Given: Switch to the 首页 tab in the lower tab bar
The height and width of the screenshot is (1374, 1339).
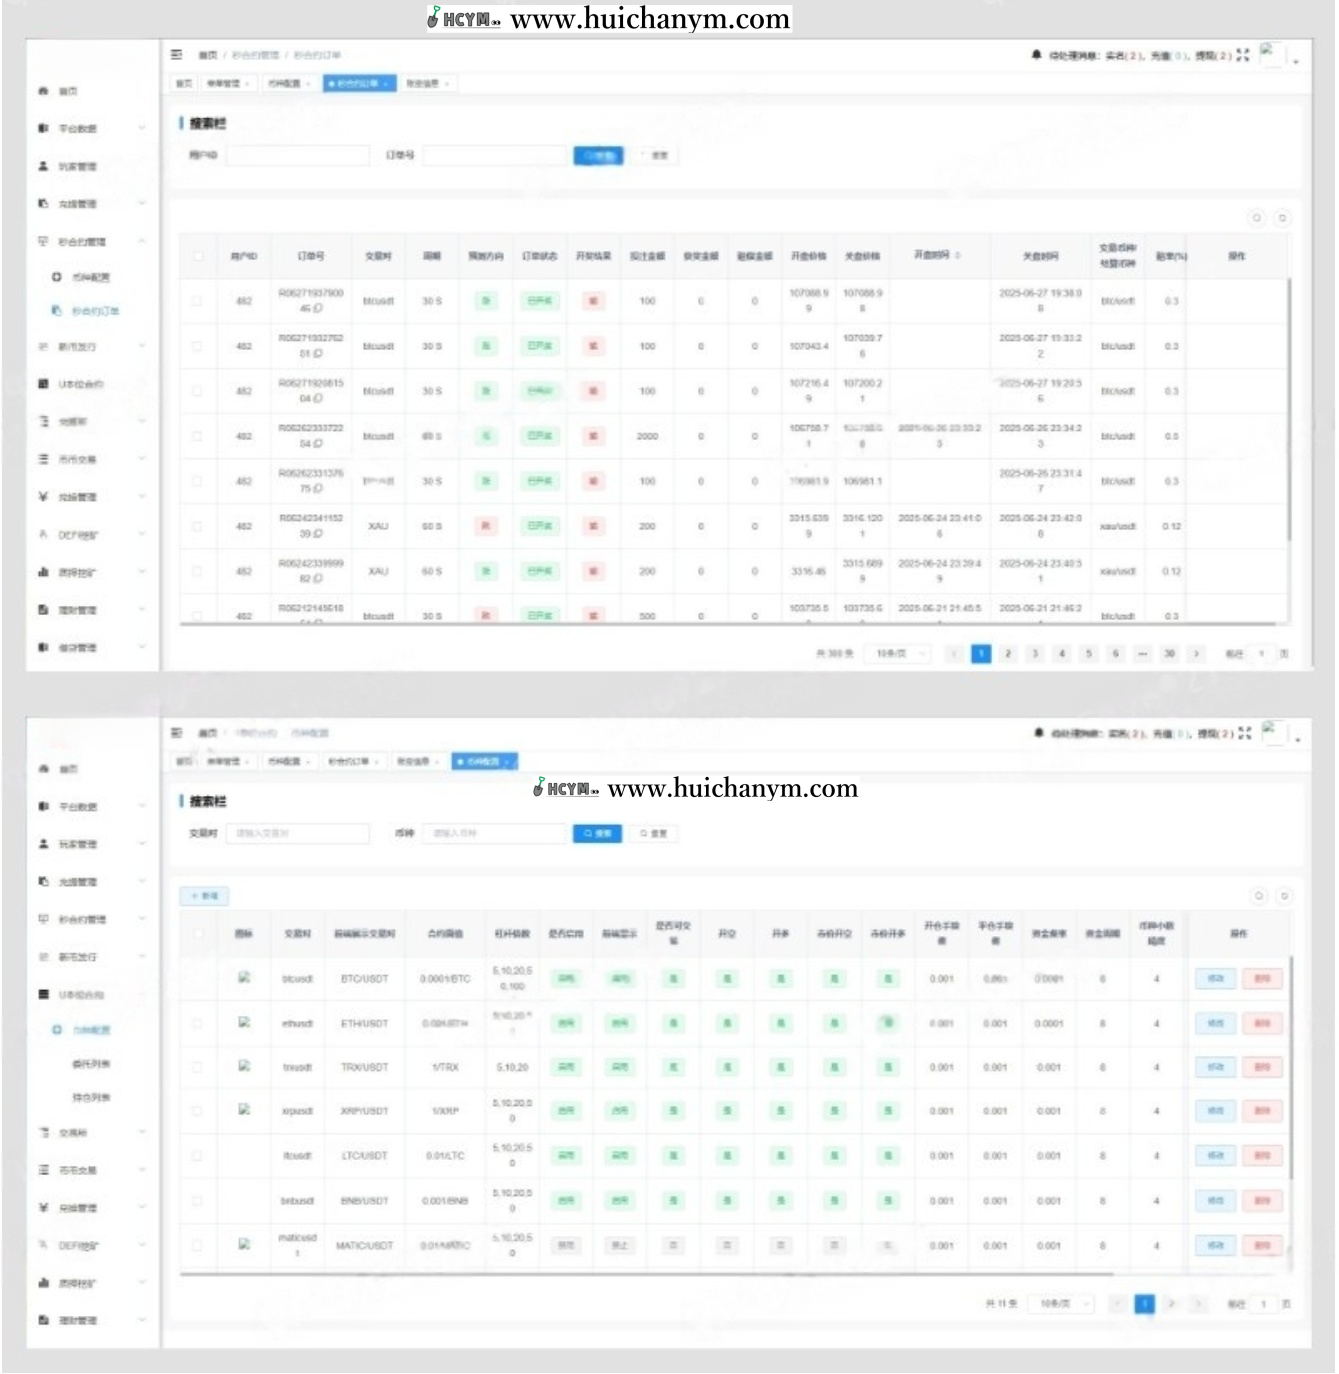Looking at the screenshot, I should [184, 762].
